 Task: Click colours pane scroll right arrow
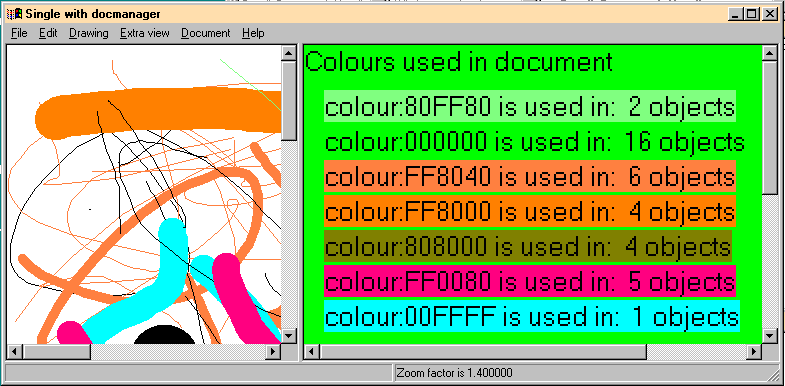point(754,351)
